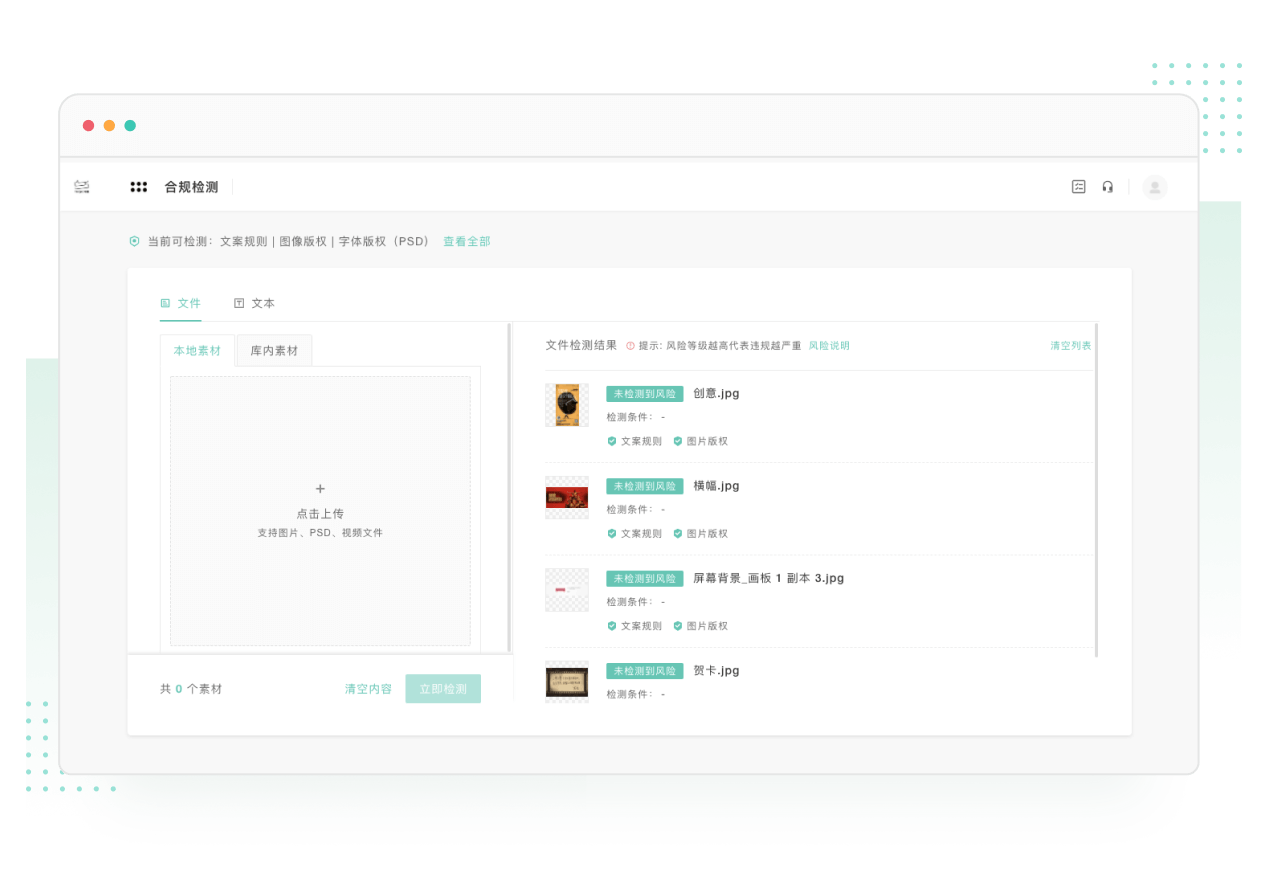Click the 点击上传 upload area
This screenshot has height=880, width=1280.
coord(320,511)
